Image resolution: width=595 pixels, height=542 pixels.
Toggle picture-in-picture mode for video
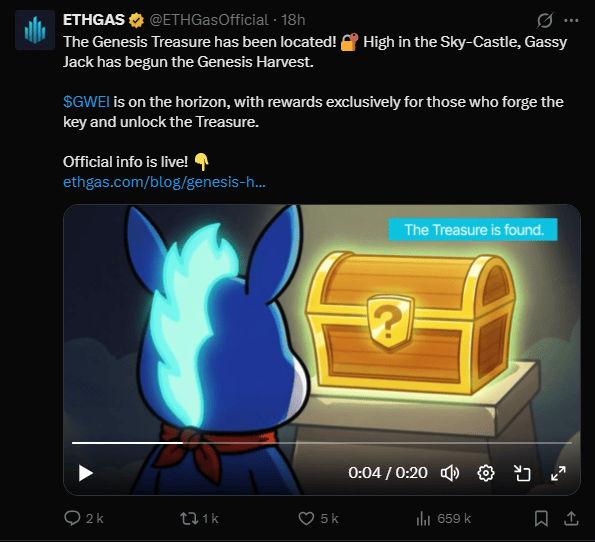point(522,473)
